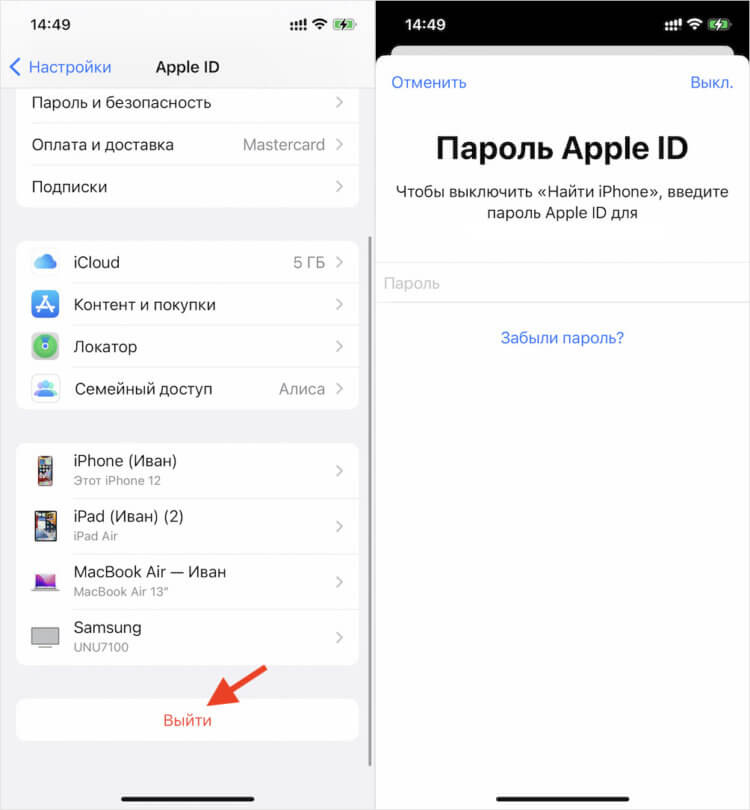Select the MacBook Air device icon
The width and height of the screenshot is (750, 810).
(45, 582)
